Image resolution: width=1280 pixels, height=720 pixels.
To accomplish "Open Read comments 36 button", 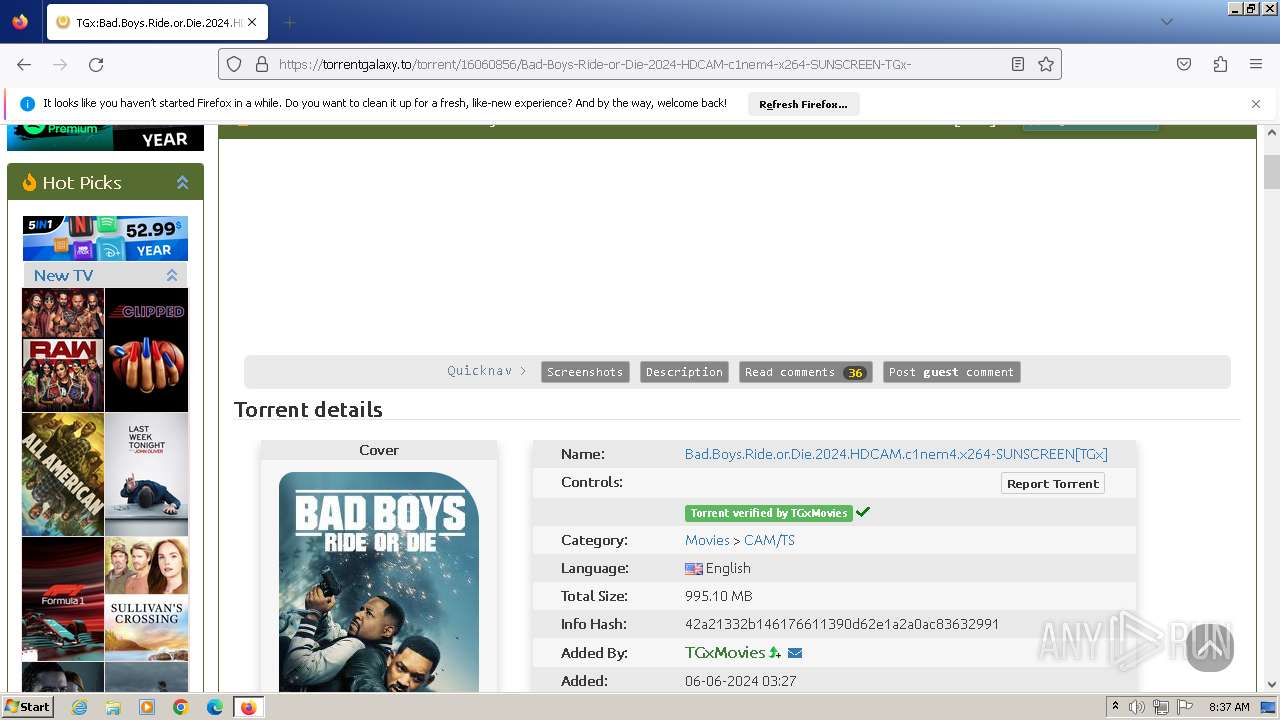I will pos(805,372).
